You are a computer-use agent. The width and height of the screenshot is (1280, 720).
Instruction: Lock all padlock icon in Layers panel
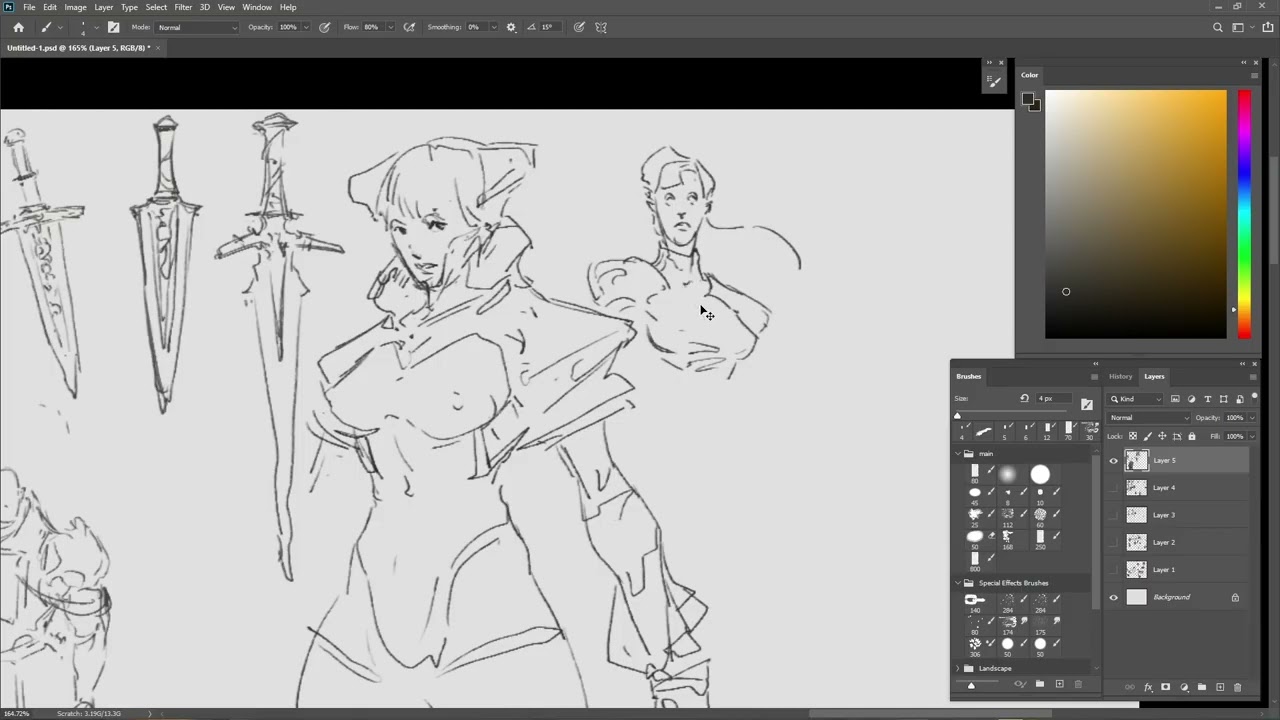[x=1191, y=436]
